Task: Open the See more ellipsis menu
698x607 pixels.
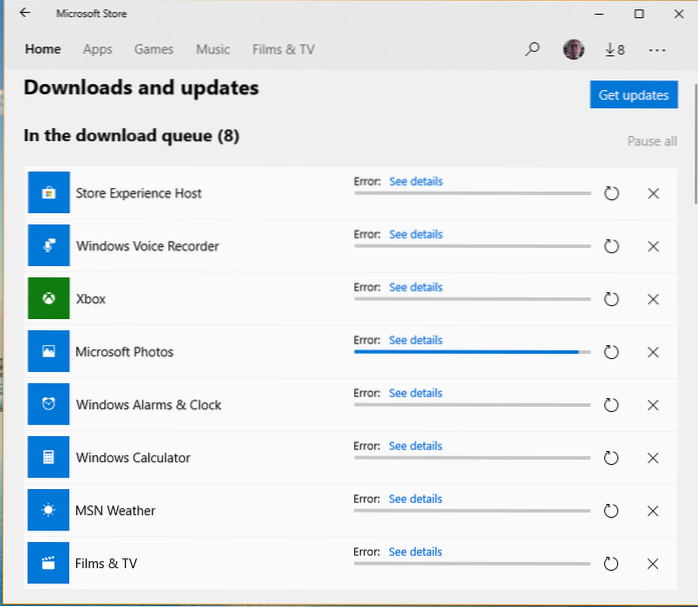Action: [657, 49]
